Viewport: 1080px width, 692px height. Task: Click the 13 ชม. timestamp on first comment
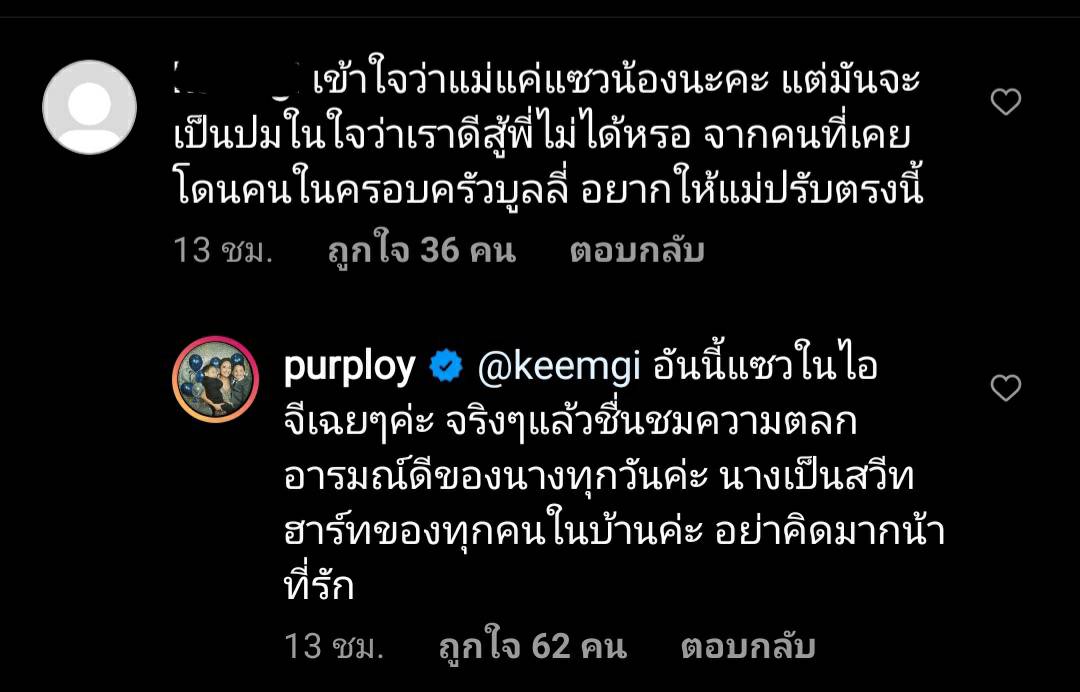click(x=223, y=250)
